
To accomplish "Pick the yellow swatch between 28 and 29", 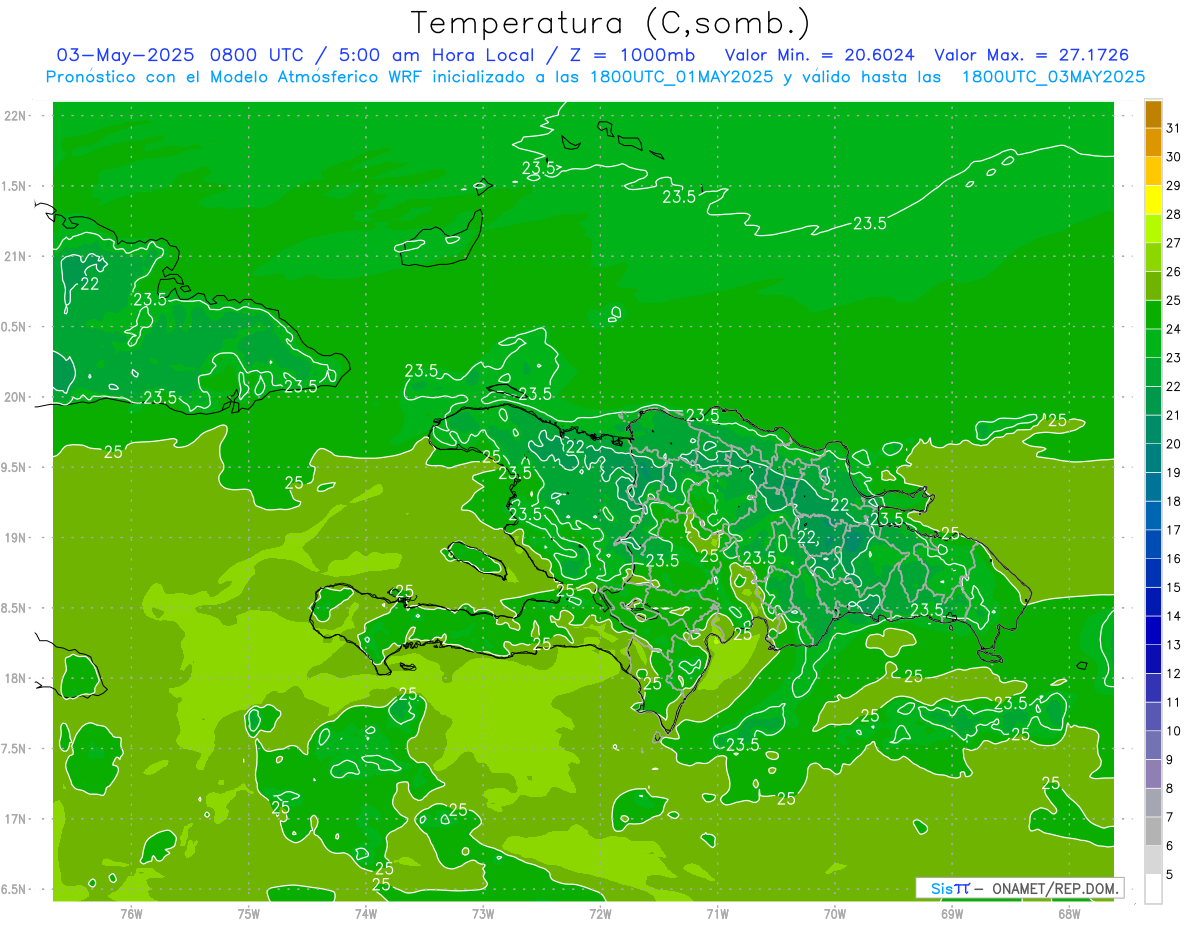I will 1154,200.
